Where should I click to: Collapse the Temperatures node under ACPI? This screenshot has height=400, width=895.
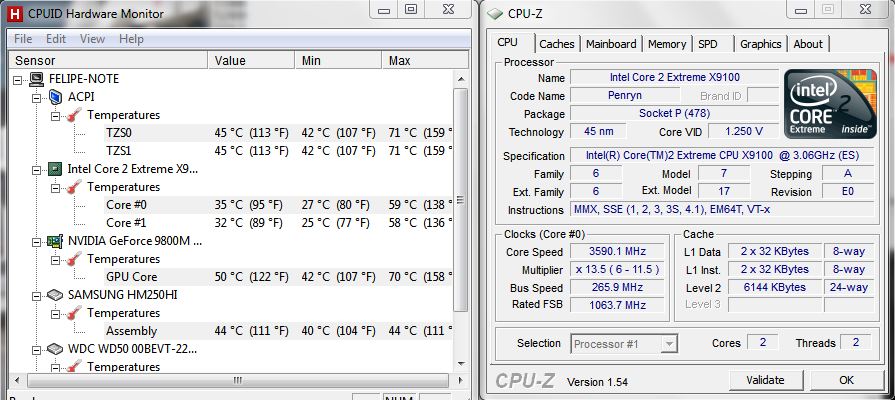click(x=56, y=116)
